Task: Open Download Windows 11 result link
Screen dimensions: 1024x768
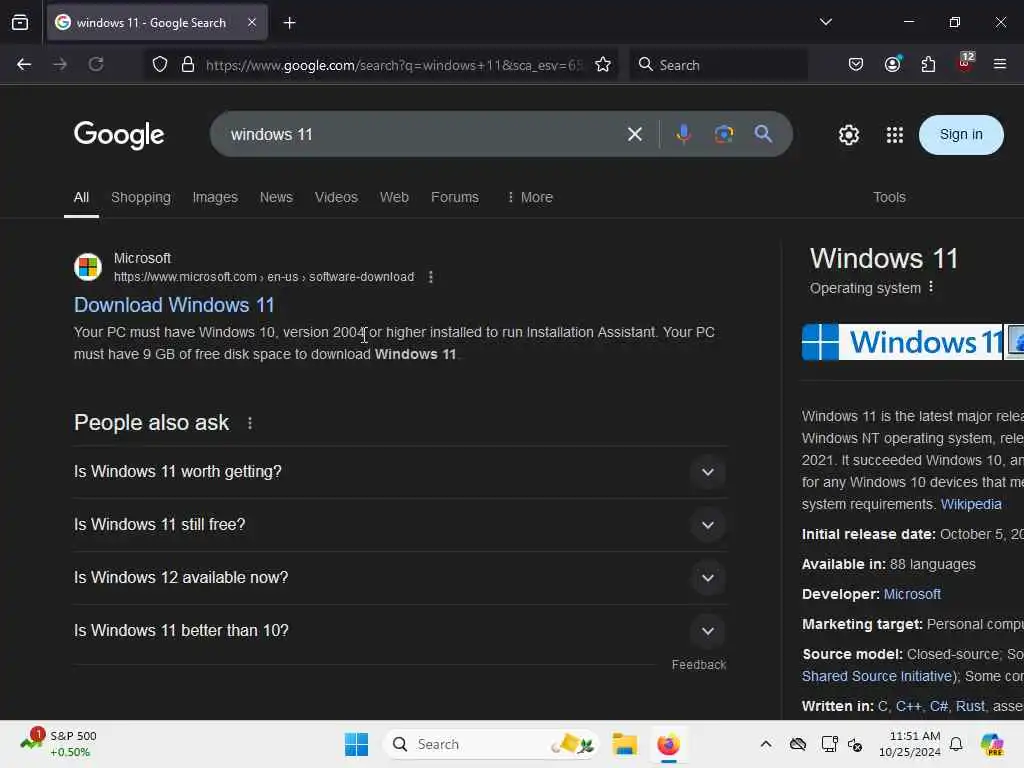Action: (x=174, y=305)
